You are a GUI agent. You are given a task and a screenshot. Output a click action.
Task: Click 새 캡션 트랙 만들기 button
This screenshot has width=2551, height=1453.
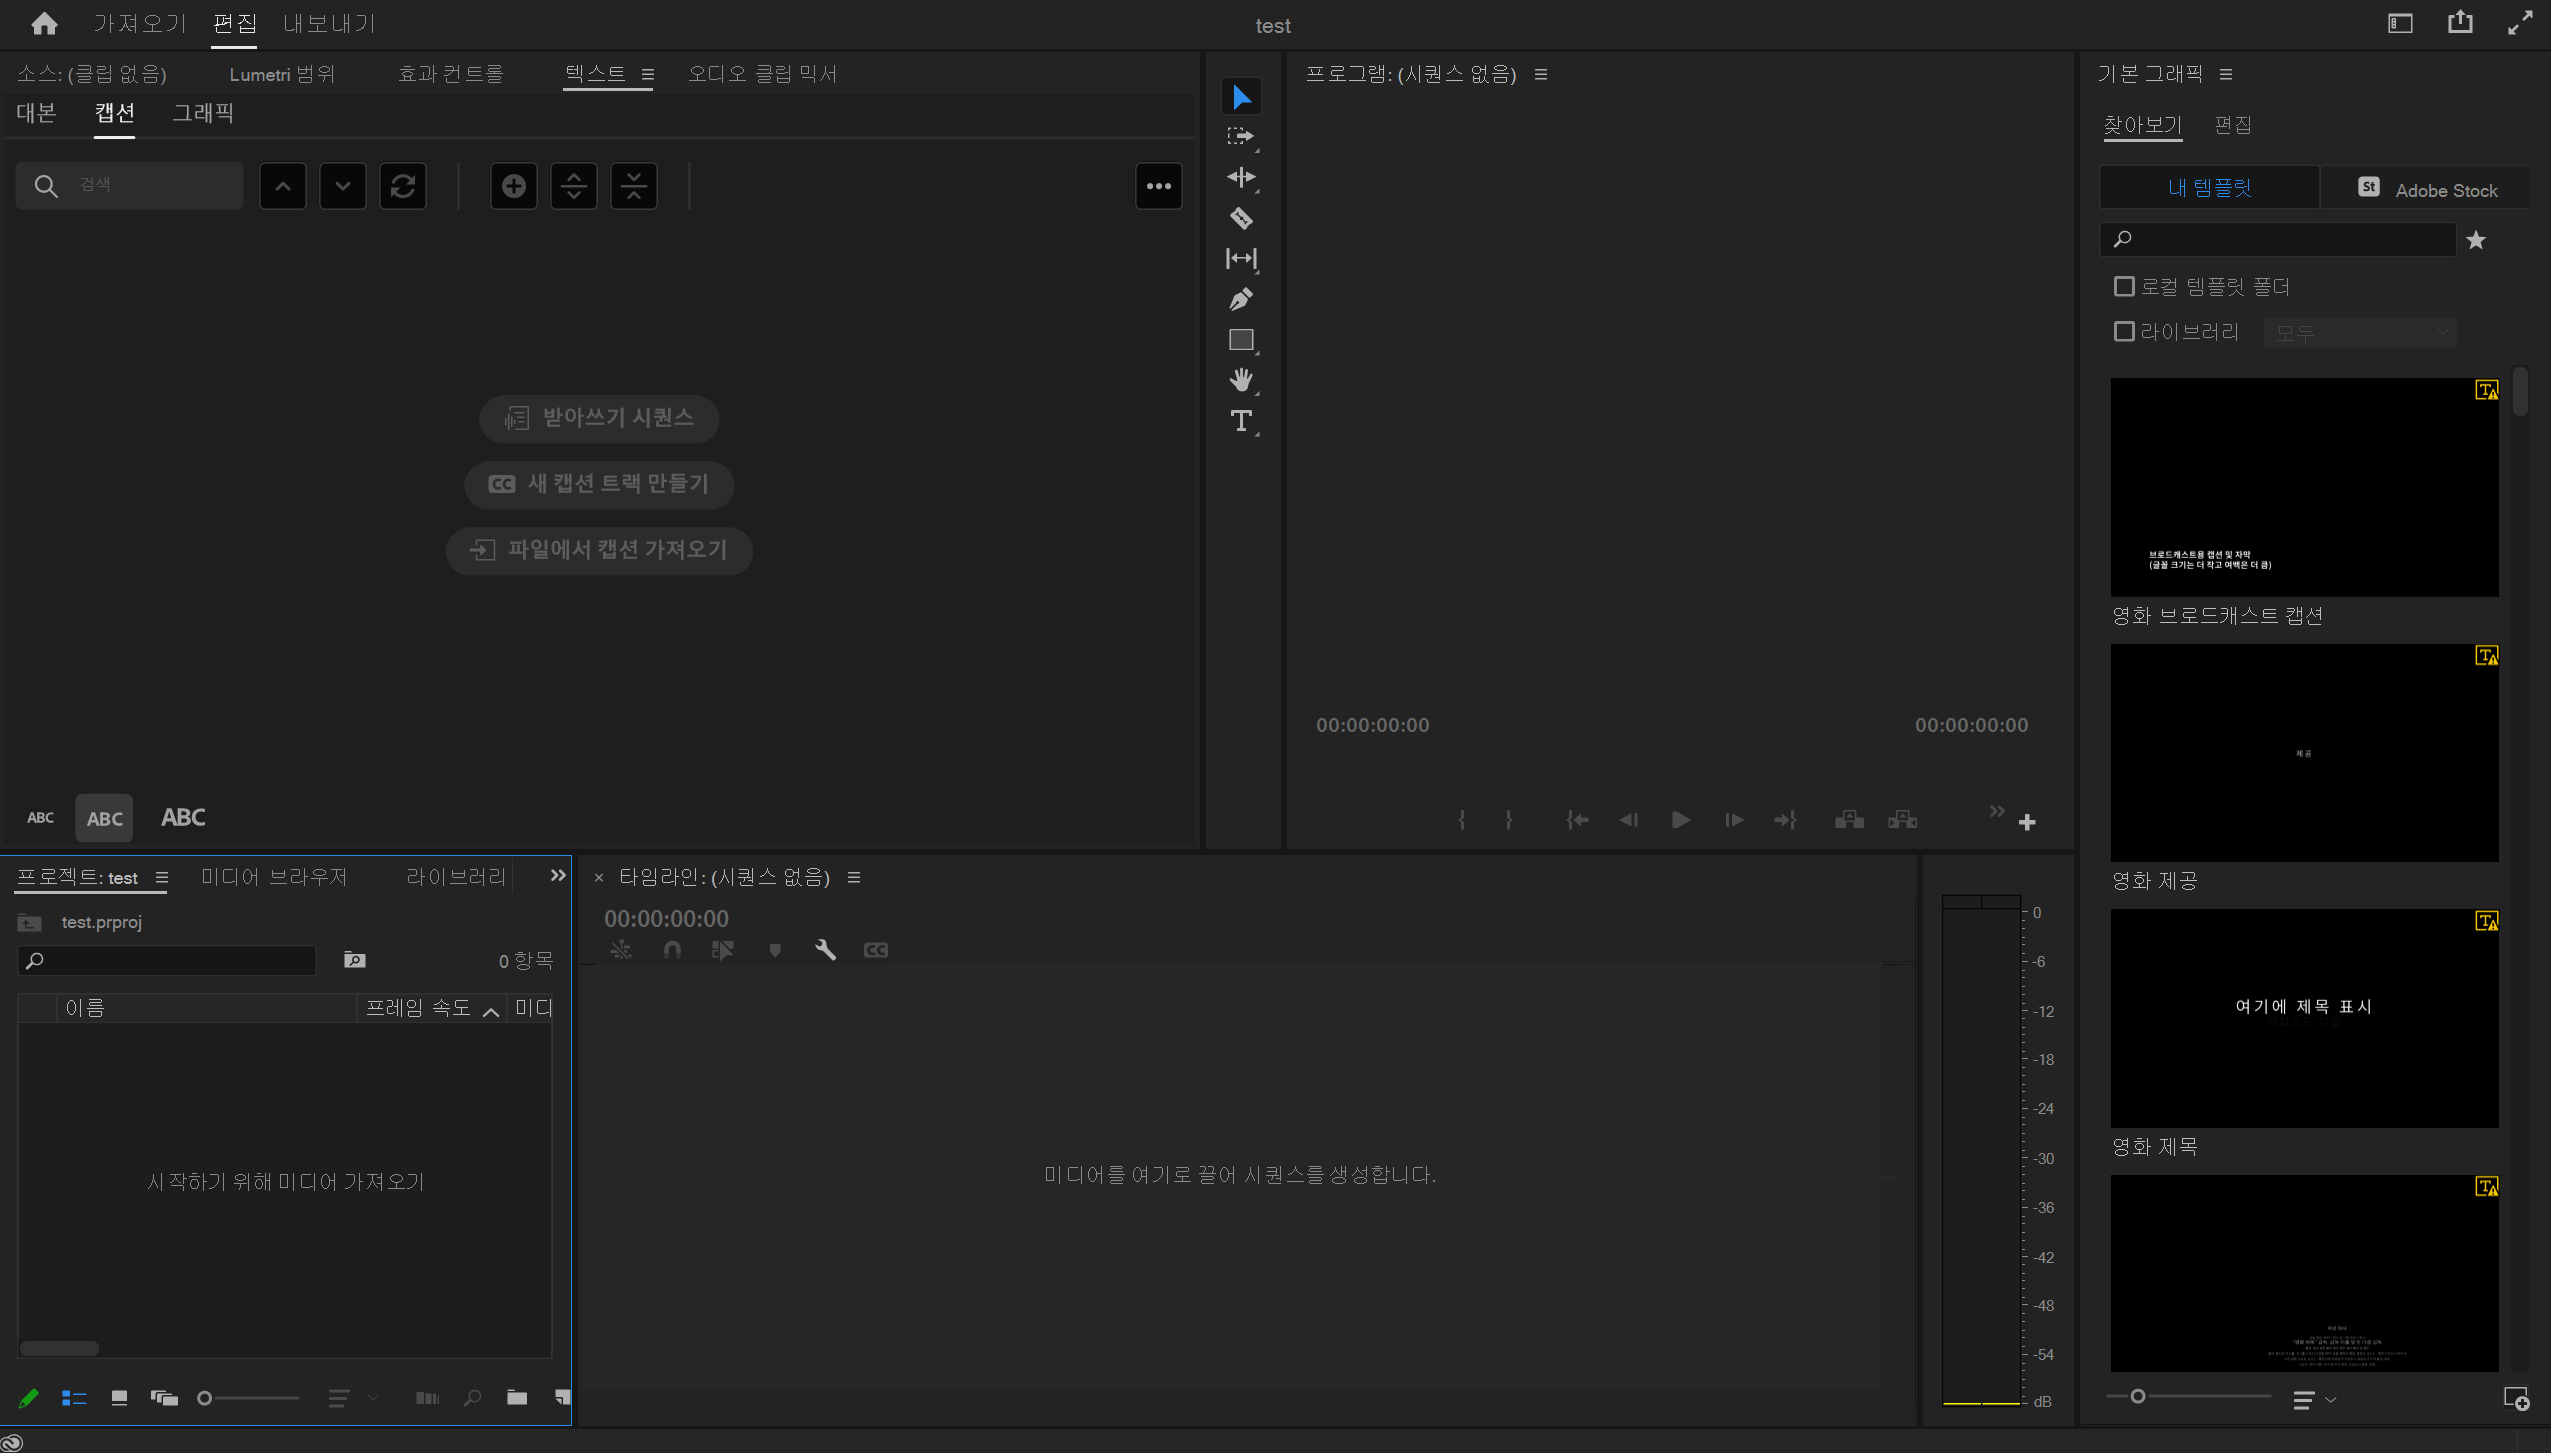coord(599,484)
